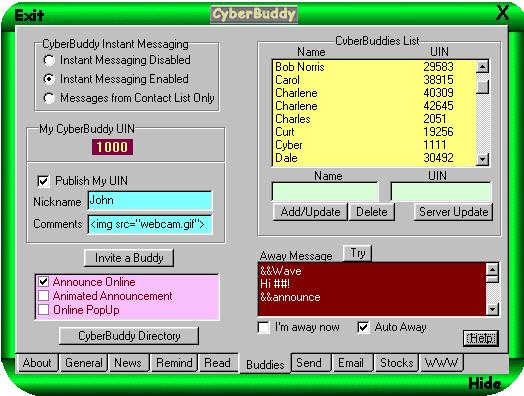Viewport: 524px width, 396px height.
Task: Toggle the Publish My UIN checkbox
Action: click(43, 181)
